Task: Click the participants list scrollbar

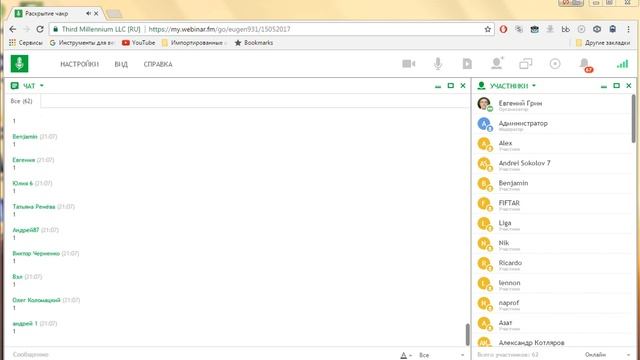Action: pyautogui.click(x=633, y=118)
